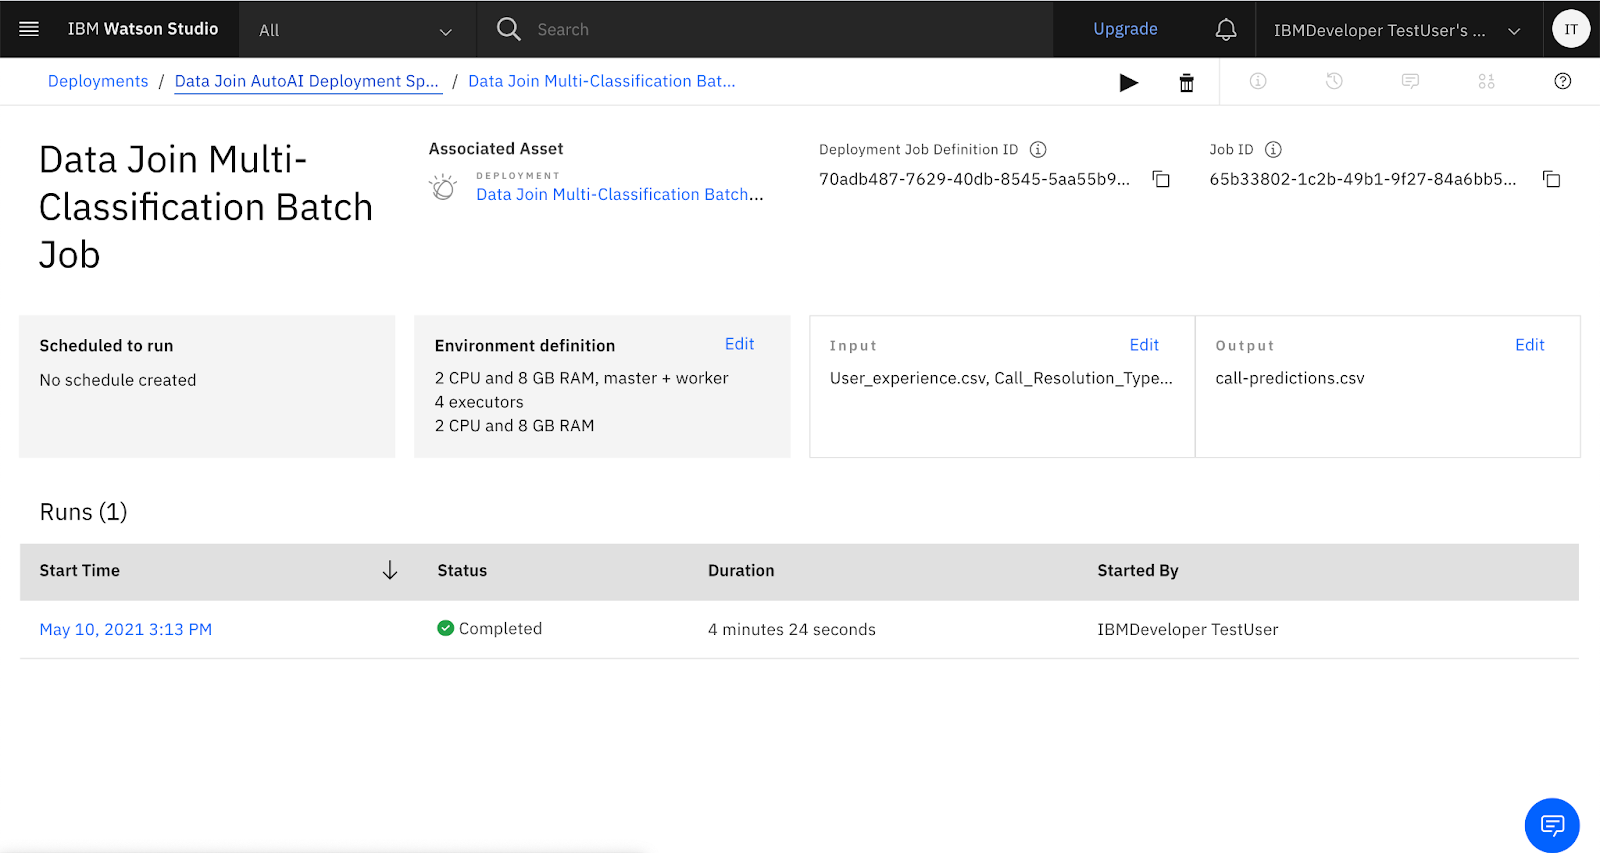
Task: Sort runs by Start Time arrow
Action: (x=390, y=570)
